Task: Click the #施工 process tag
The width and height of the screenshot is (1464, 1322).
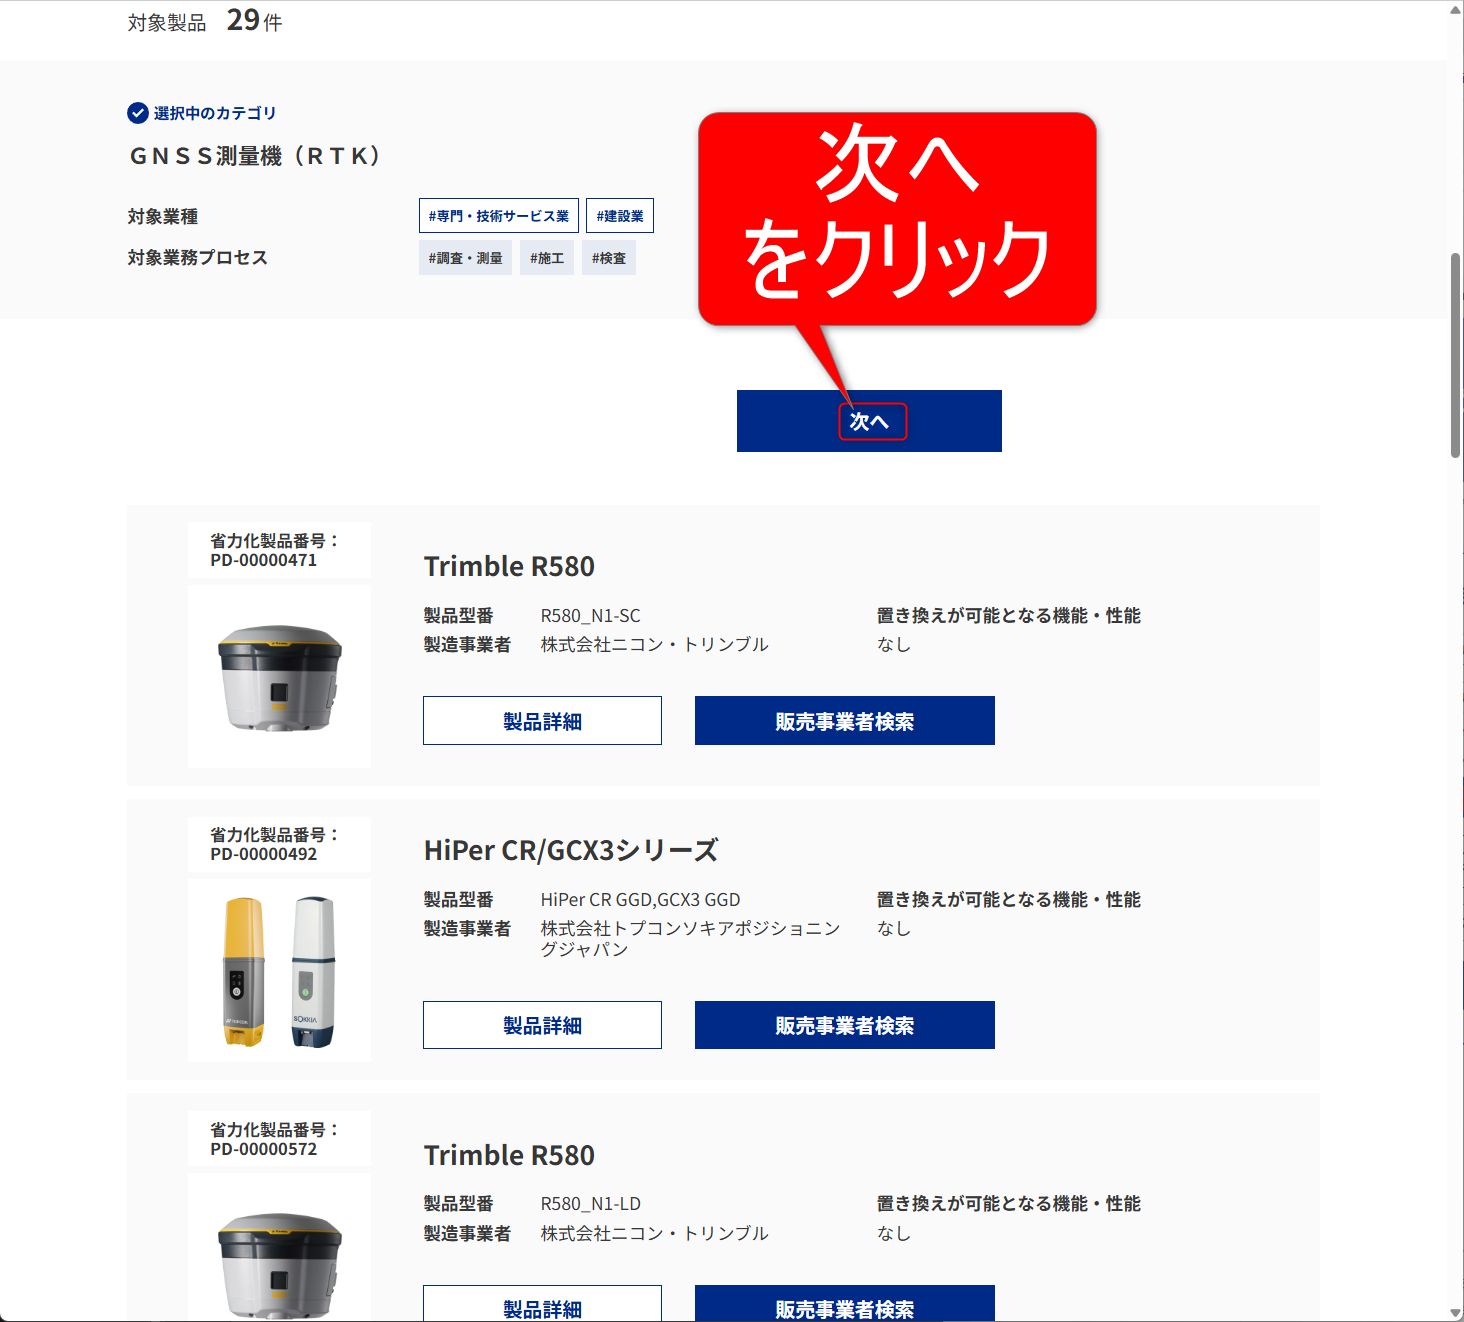Action: (547, 258)
